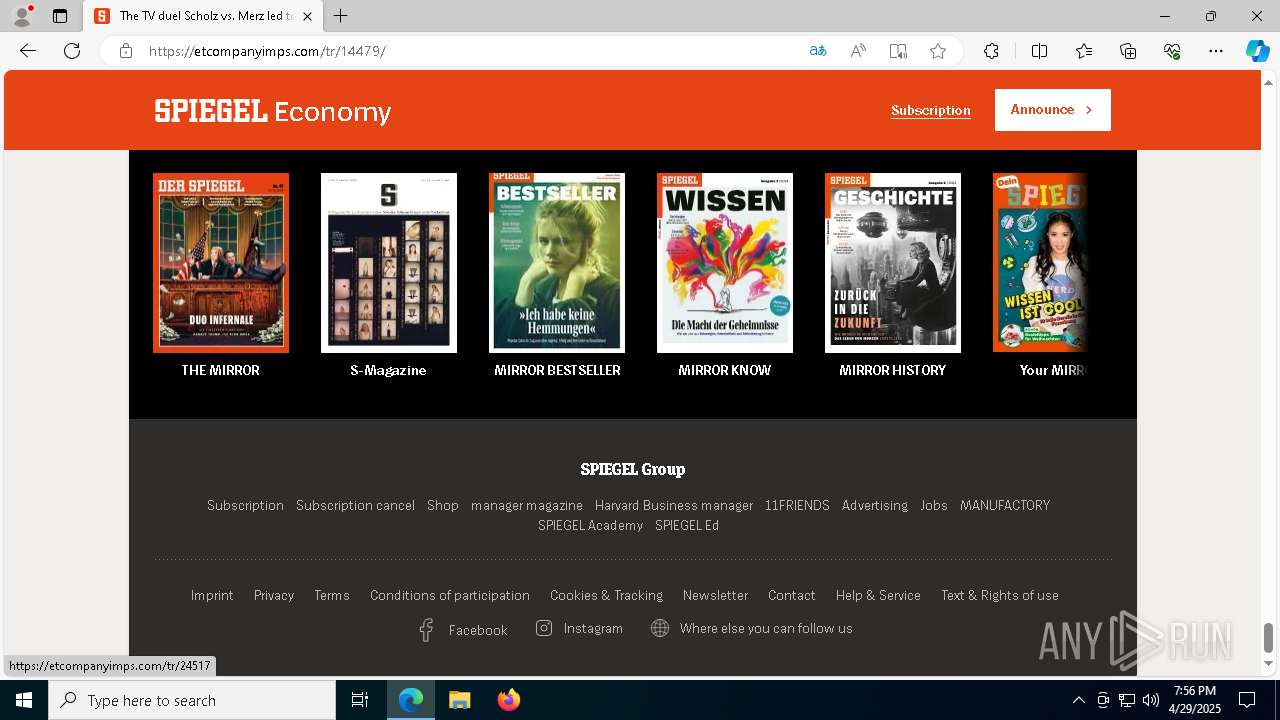This screenshot has height=720, width=1280.
Task: Open the Imprint link
Action: pos(212,595)
